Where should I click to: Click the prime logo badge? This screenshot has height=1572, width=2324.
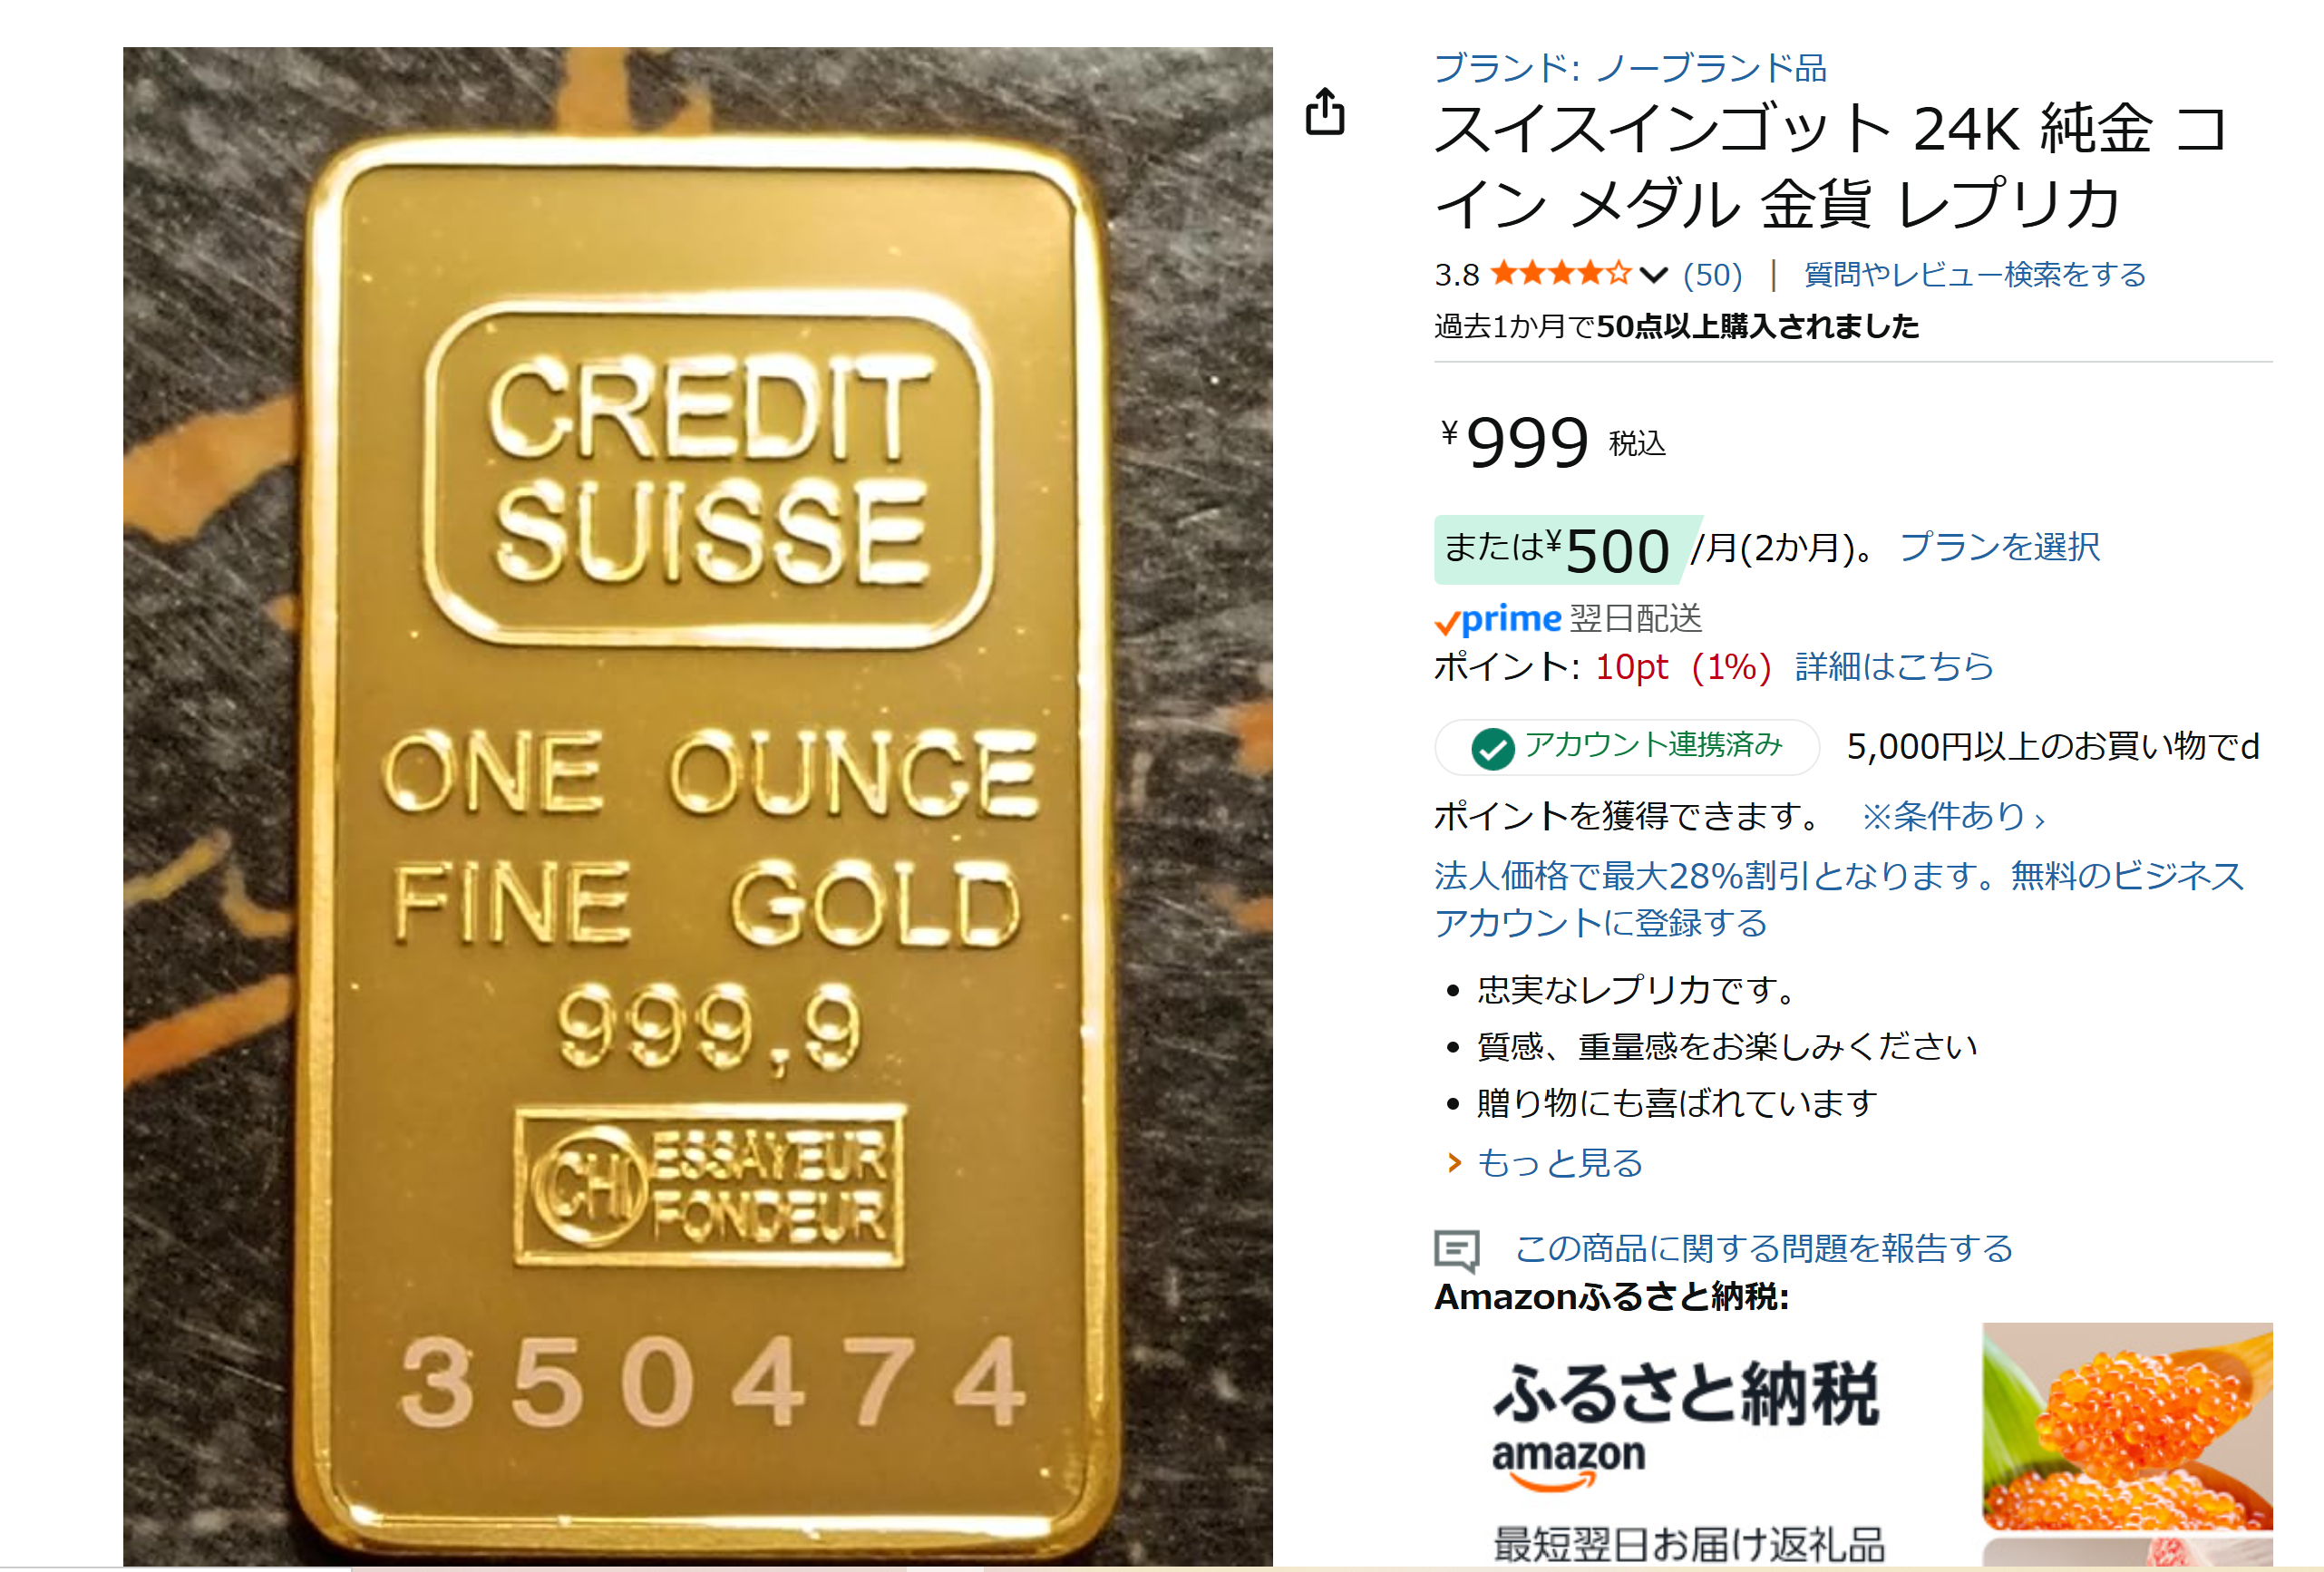pyautogui.click(x=1498, y=620)
